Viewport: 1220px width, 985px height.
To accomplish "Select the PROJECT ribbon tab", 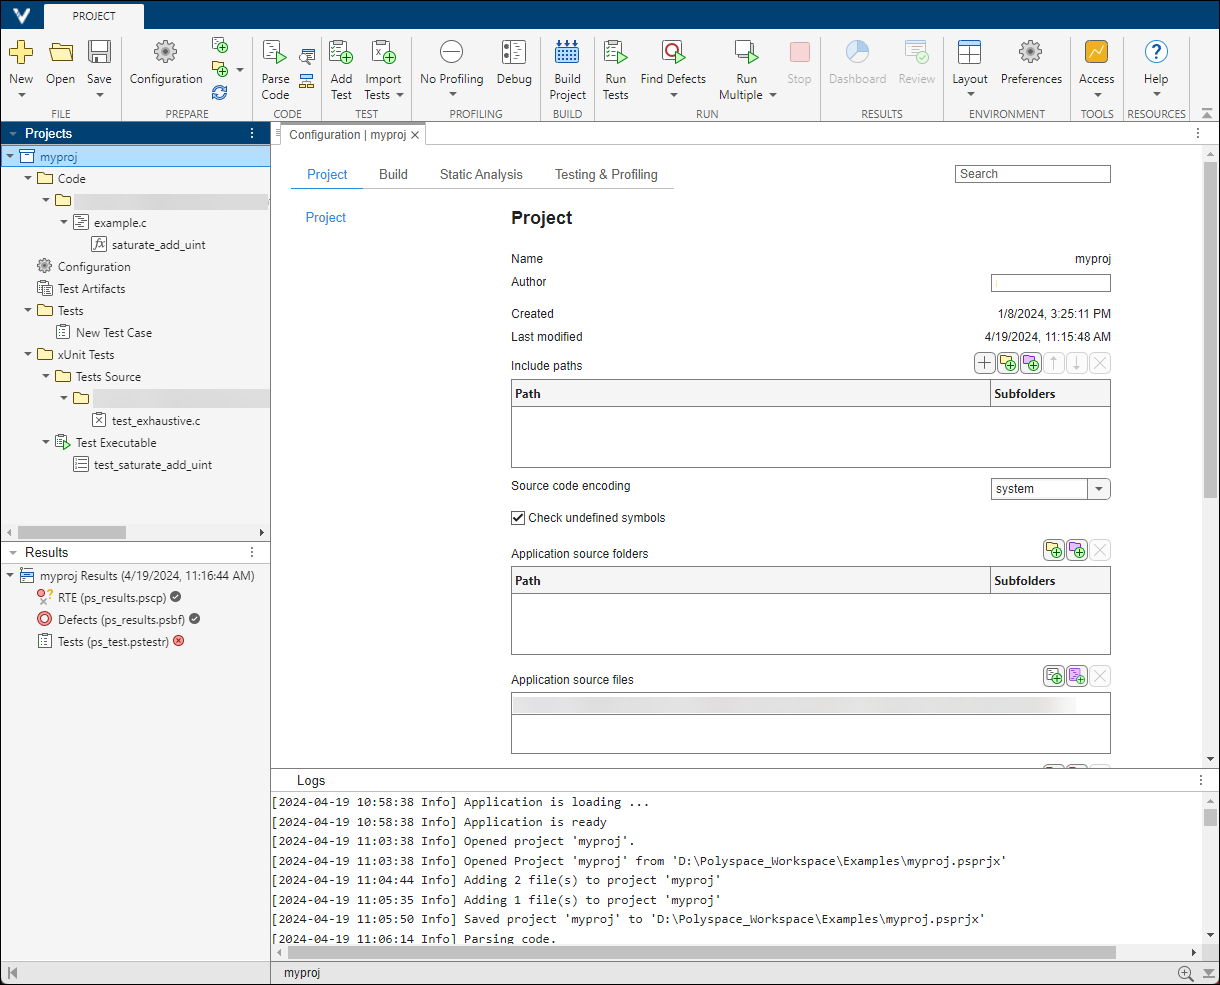I will tap(94, 16).
